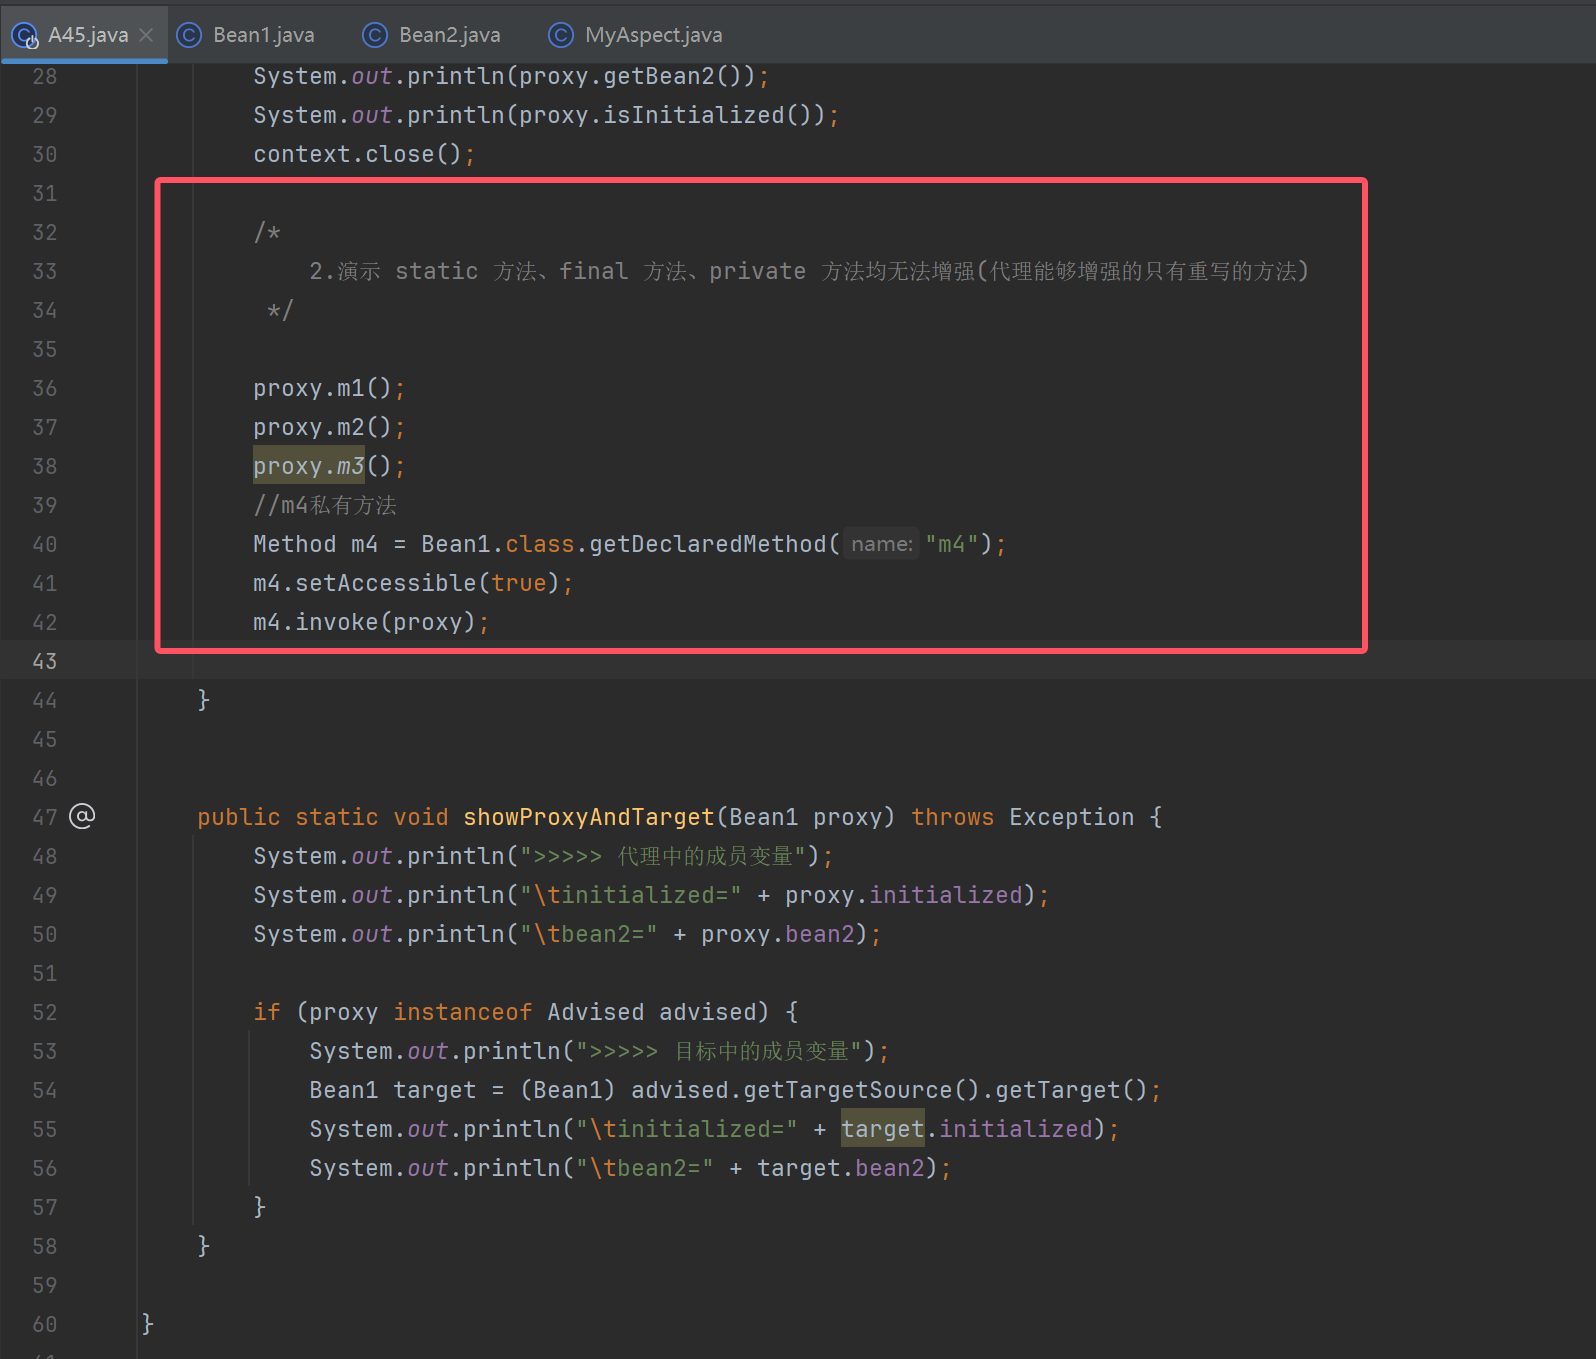Screen dimensions: 1596x1359
Task: Click the Bean1.java class icon
Action: click(x=189, y=35)
